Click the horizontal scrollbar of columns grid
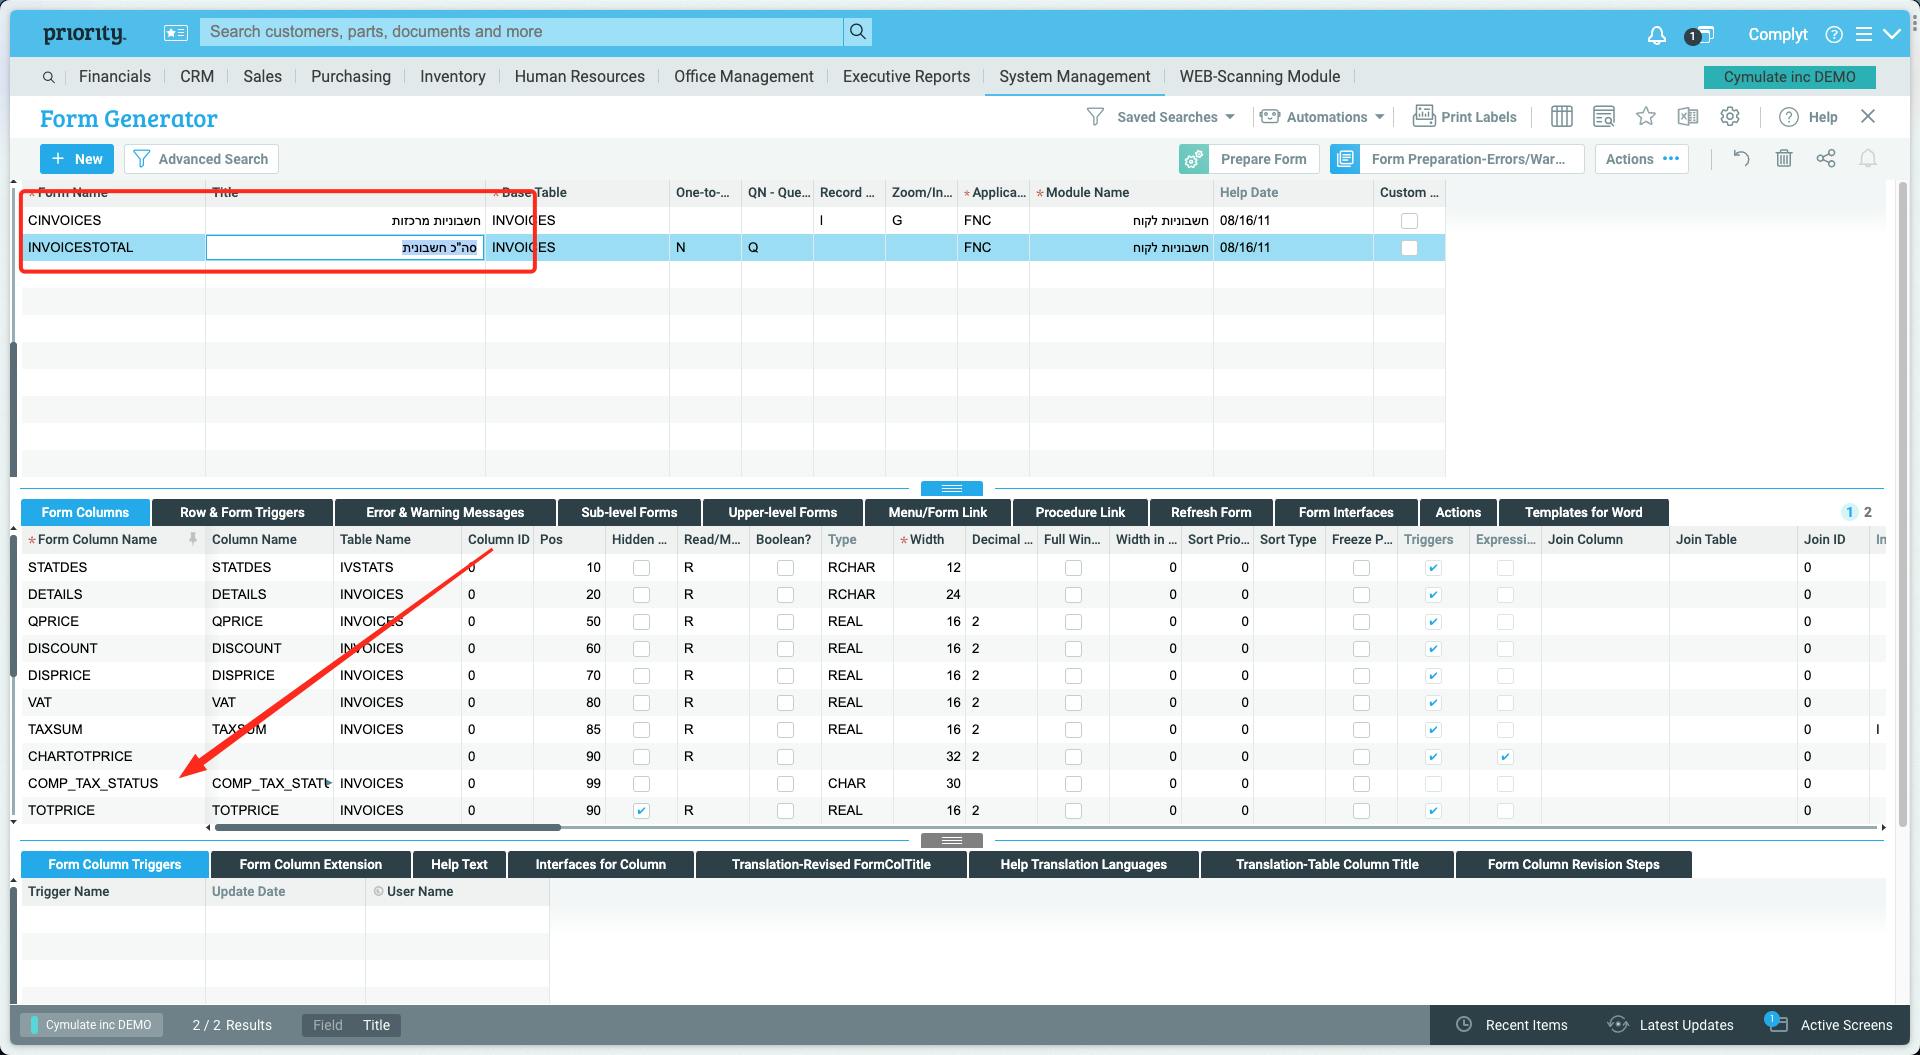The height and width of the screenshot is (1055, 1920). pos(388,827)
